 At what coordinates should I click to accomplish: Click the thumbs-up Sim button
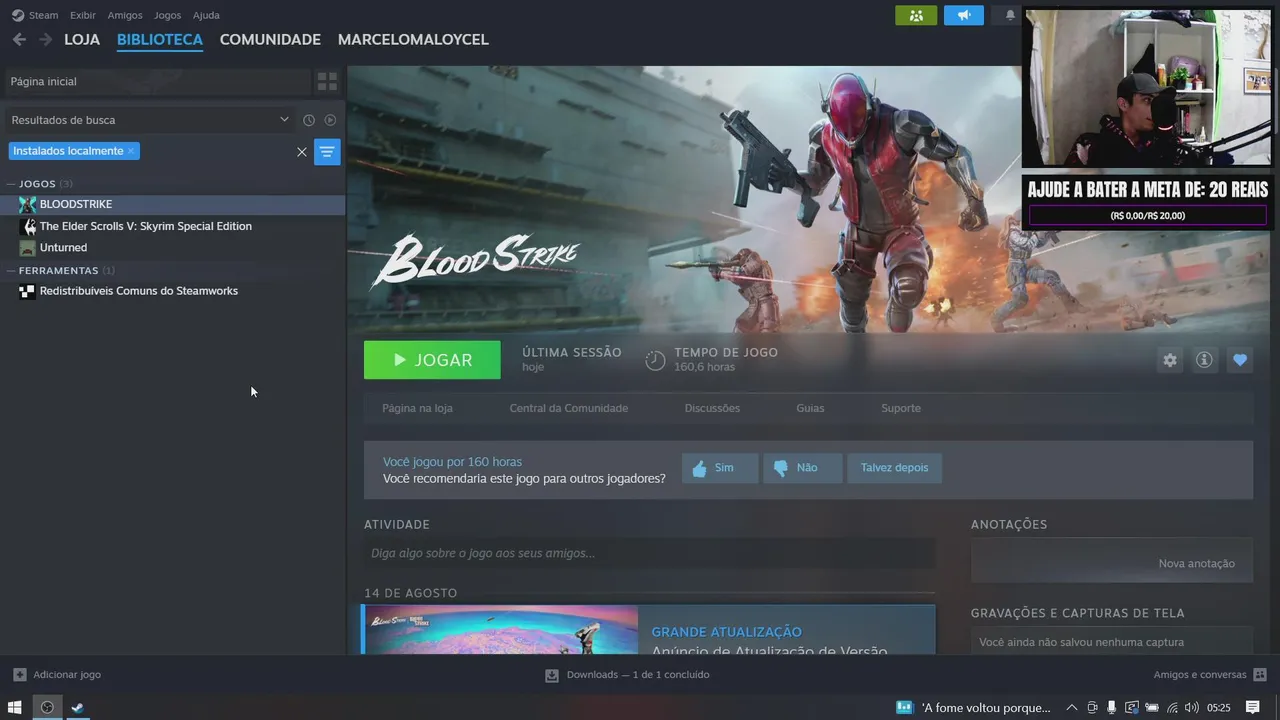720,468
